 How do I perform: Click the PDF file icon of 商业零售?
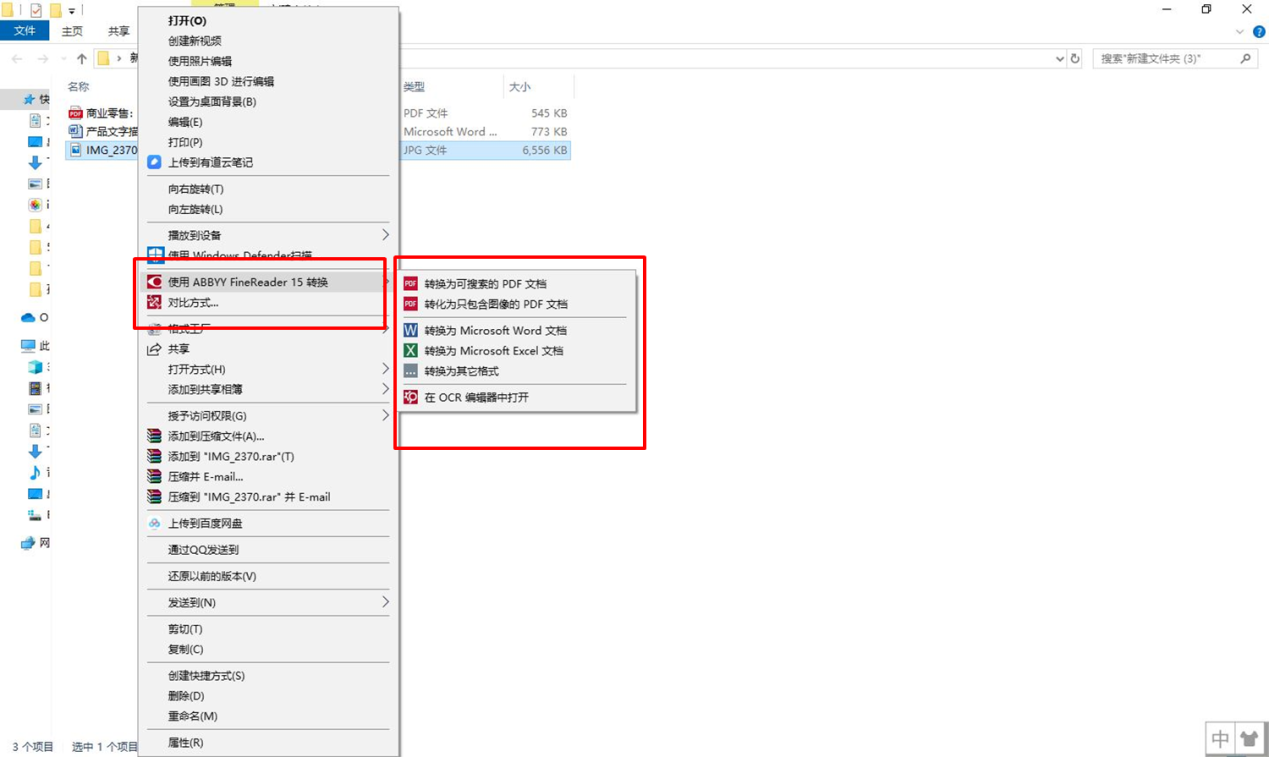click(75, 113)
